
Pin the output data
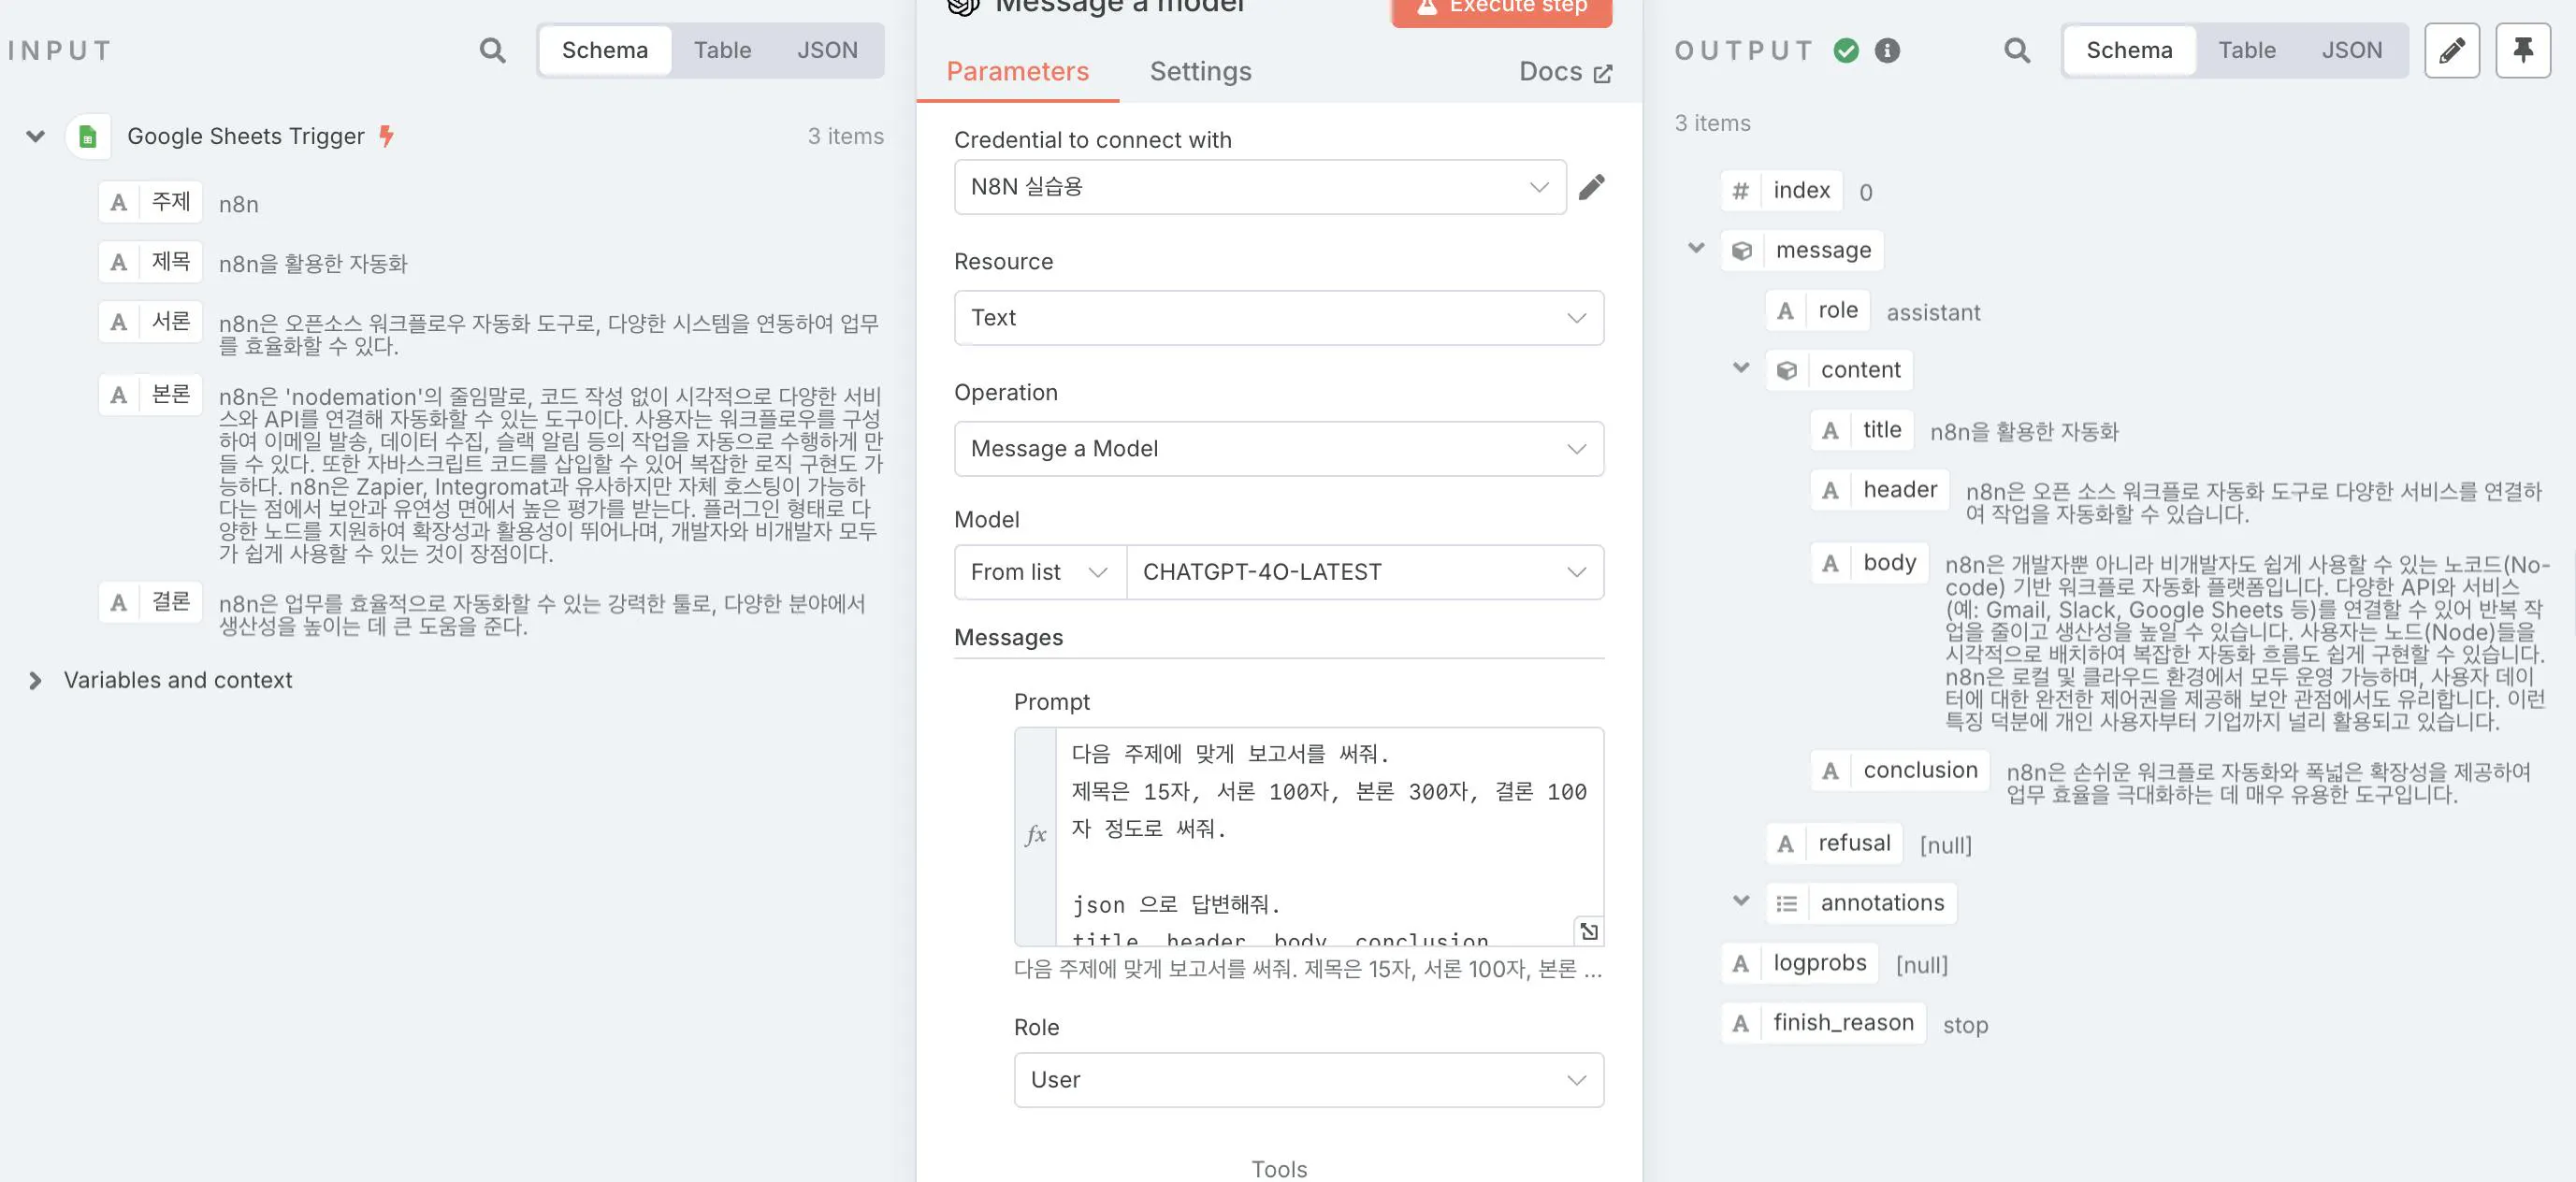[x=2524, y=50]
